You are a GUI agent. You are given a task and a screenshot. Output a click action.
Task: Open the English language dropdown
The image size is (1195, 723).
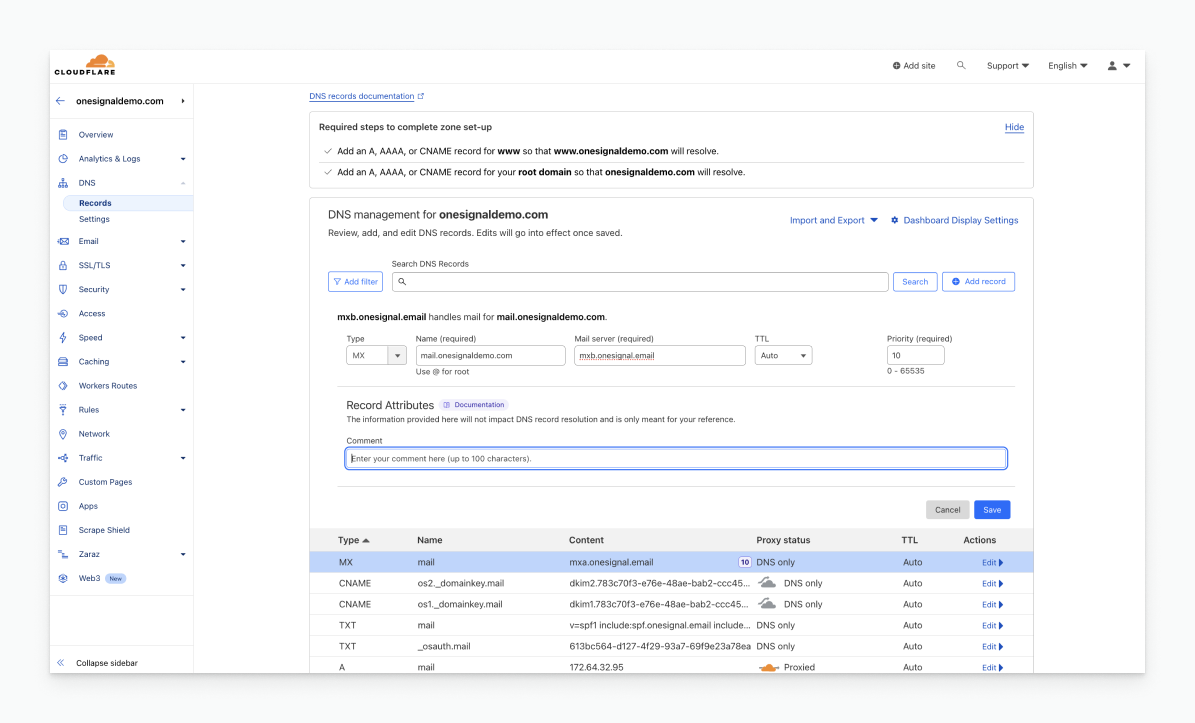pos(1067,66)
